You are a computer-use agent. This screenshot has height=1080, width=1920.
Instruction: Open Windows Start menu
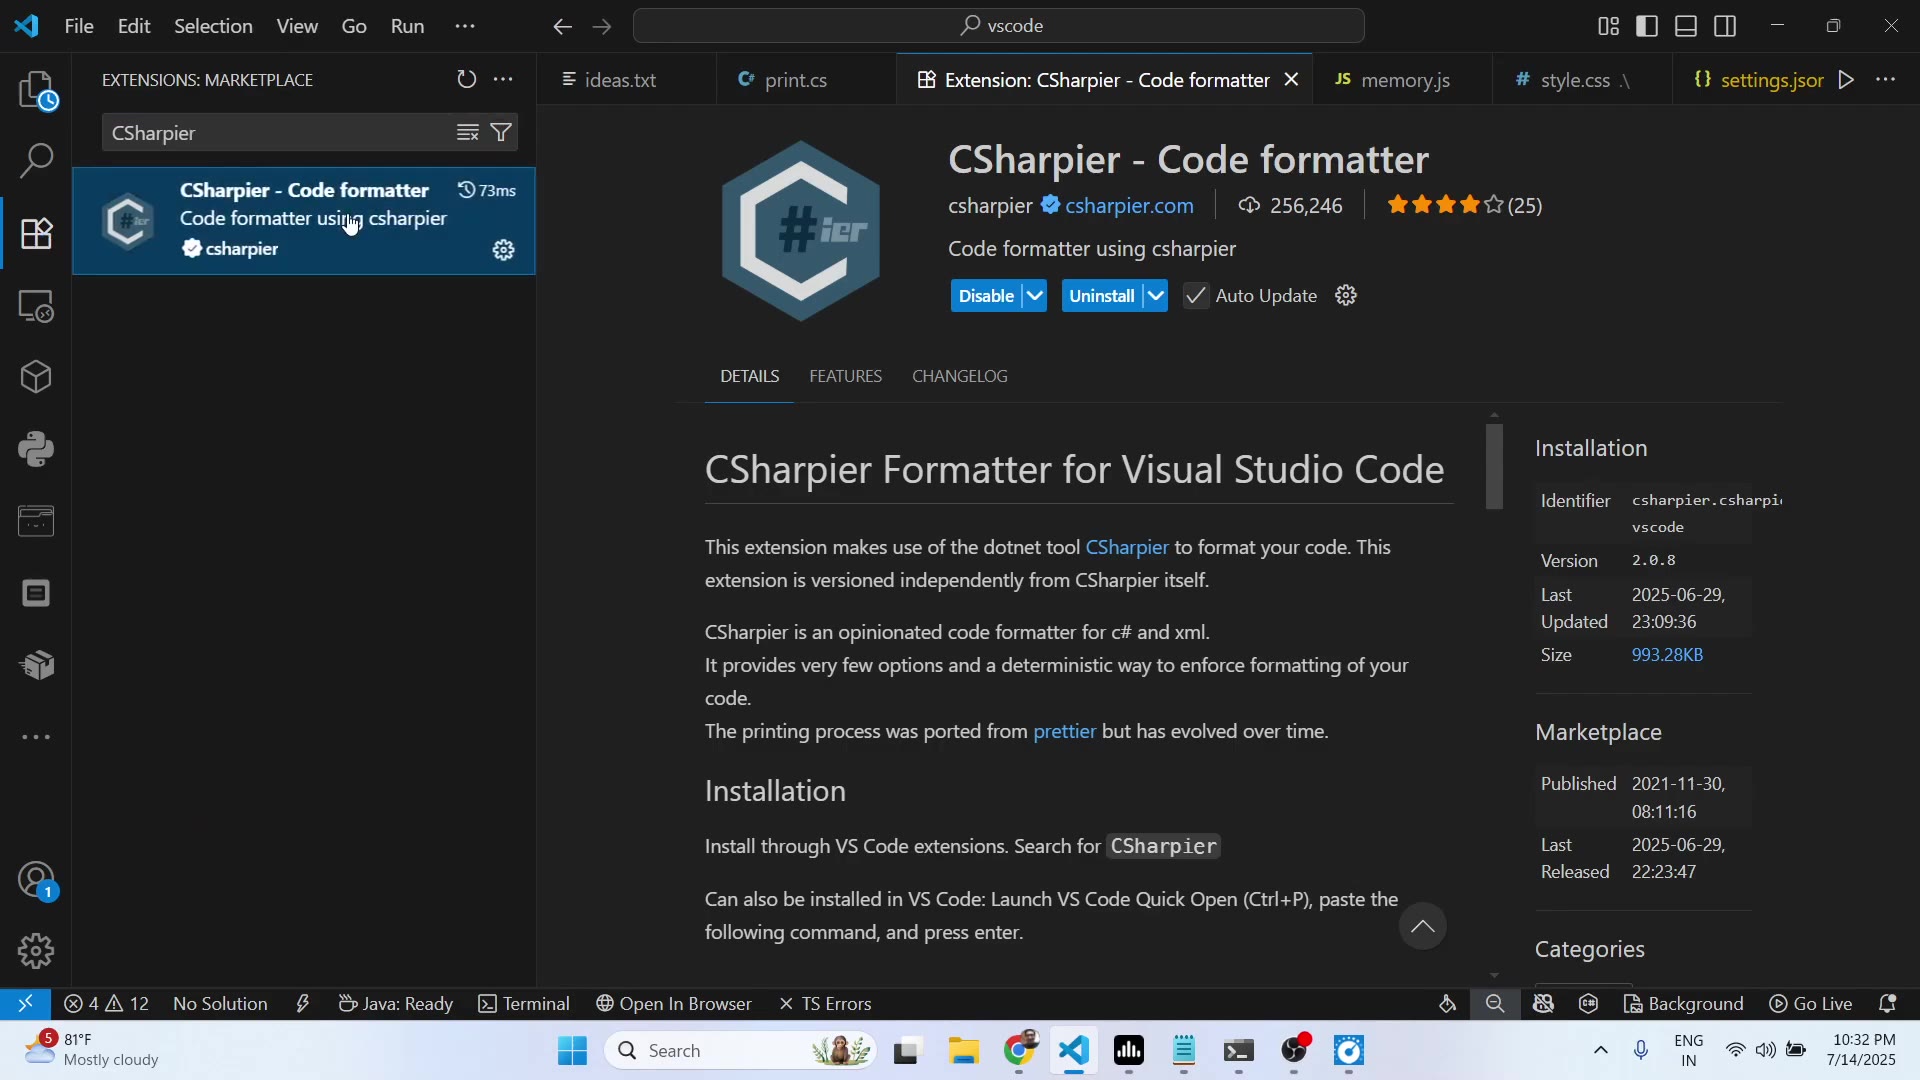pos(573,1052)
